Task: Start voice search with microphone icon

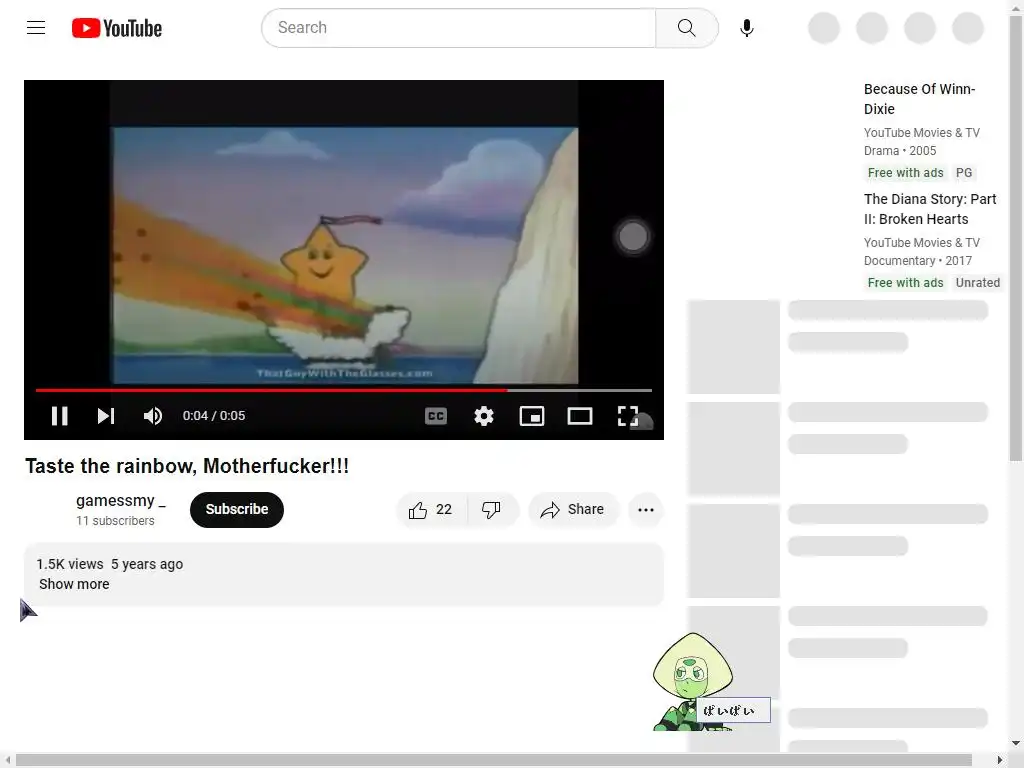Action: coord(747,28)
